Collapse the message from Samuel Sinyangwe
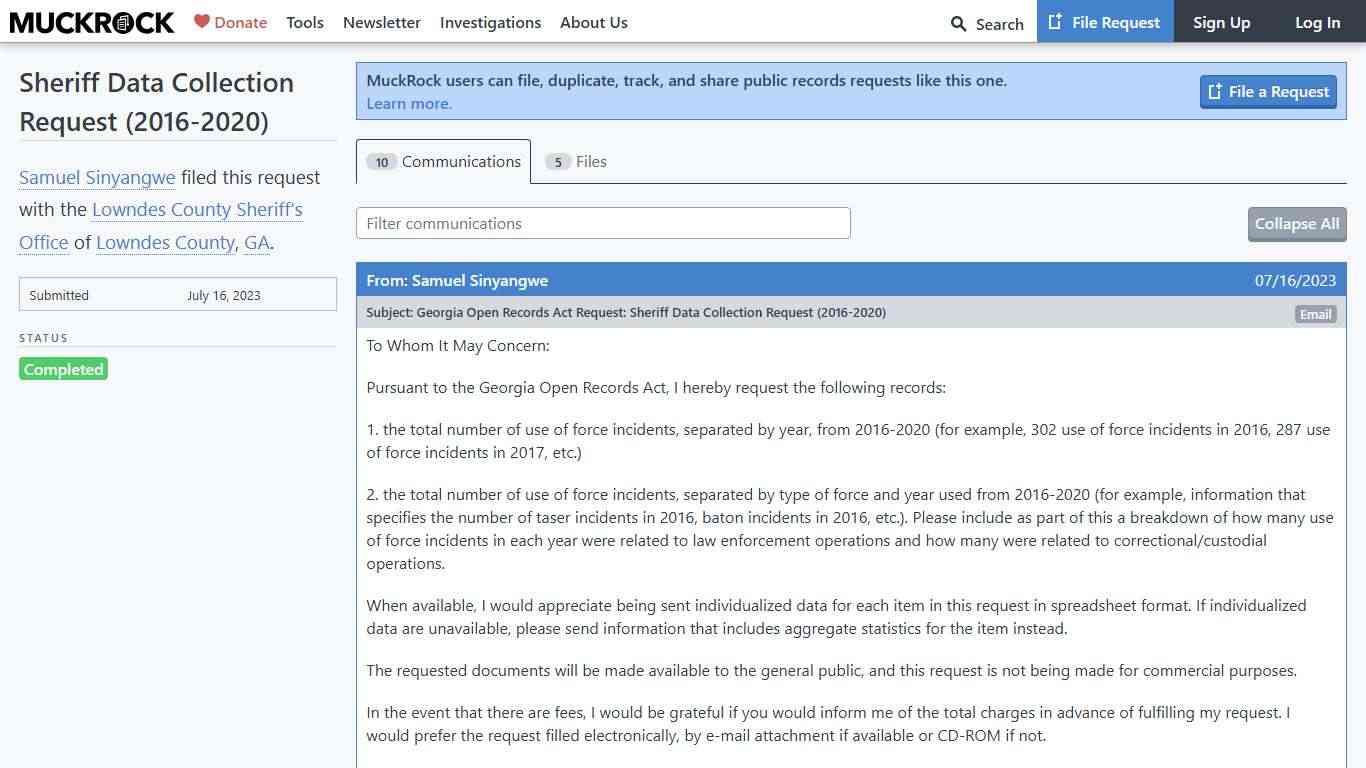 click(x=850, y=280)
